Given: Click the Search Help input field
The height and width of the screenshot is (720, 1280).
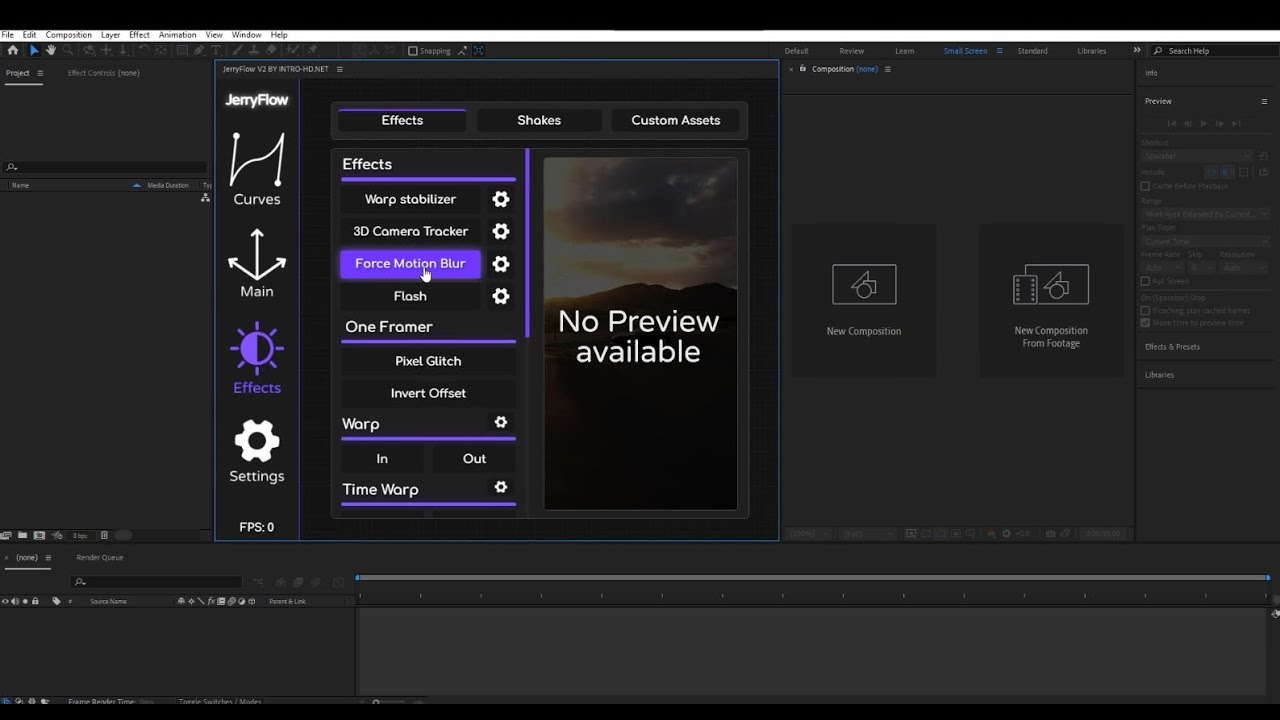Looking at the screenshot, I should pyautogui.click(x=1210, y=51).
